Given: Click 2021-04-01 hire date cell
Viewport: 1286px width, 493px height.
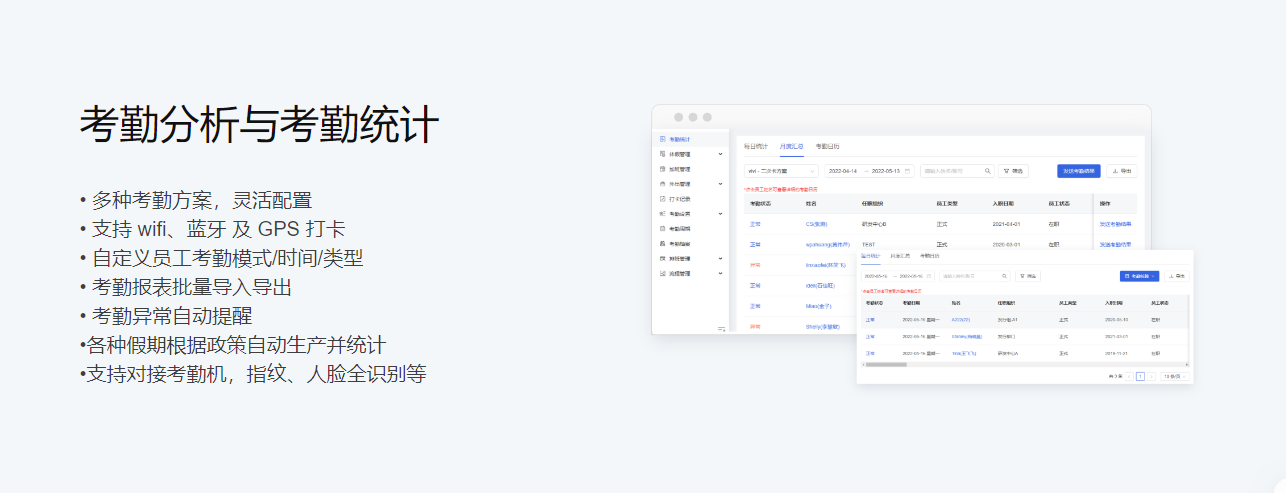Looking at the screenshot, I should [x=1006, y=224].
